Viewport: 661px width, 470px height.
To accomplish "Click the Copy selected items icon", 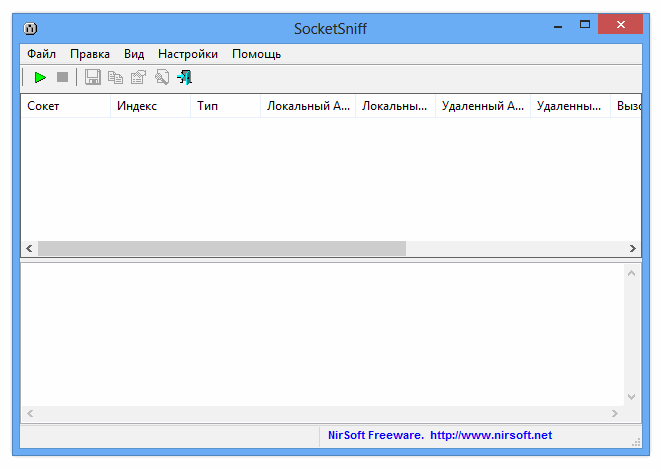I will click(115, 77).
